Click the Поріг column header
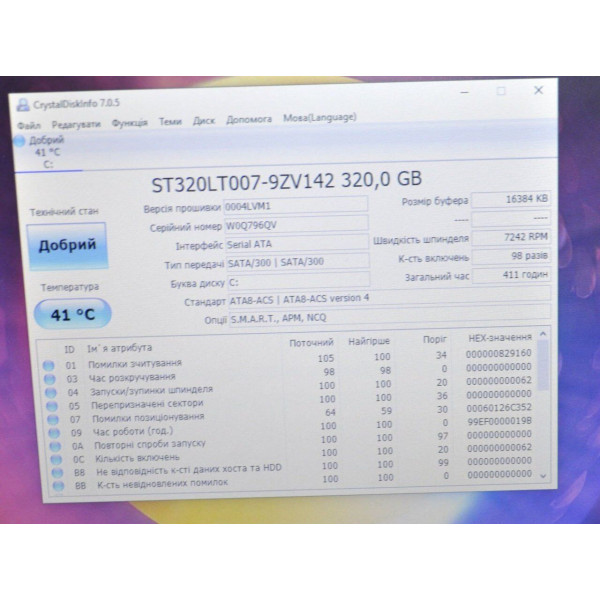 tap(435, 339)
